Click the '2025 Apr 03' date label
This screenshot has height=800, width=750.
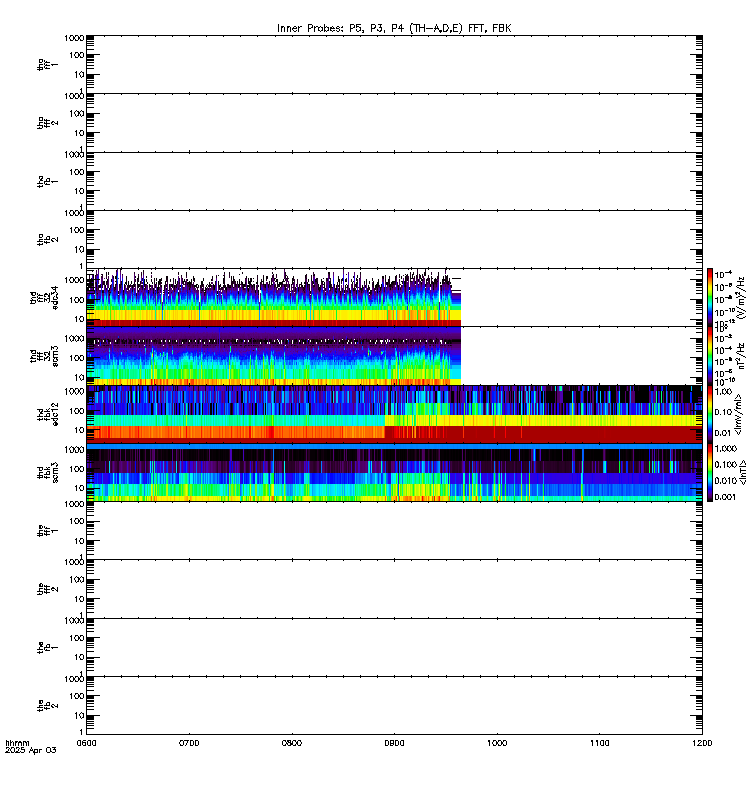(x=31, y=750)
